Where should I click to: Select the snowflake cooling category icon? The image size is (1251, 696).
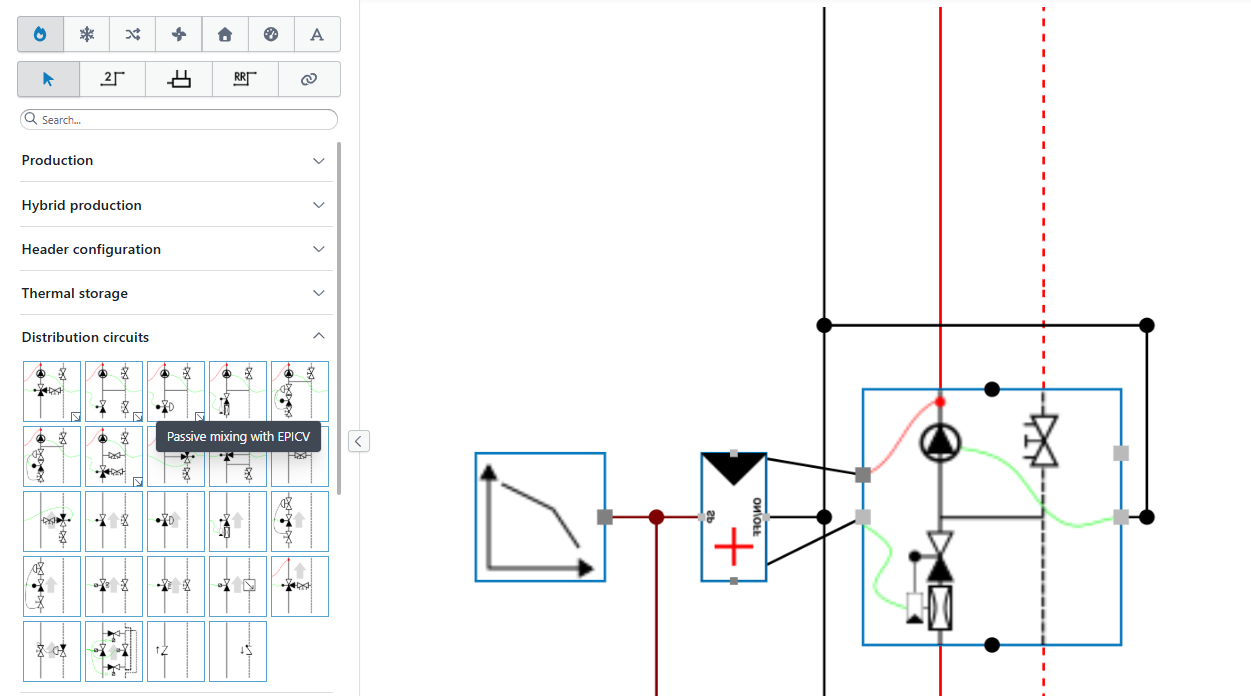coord(87,34)
